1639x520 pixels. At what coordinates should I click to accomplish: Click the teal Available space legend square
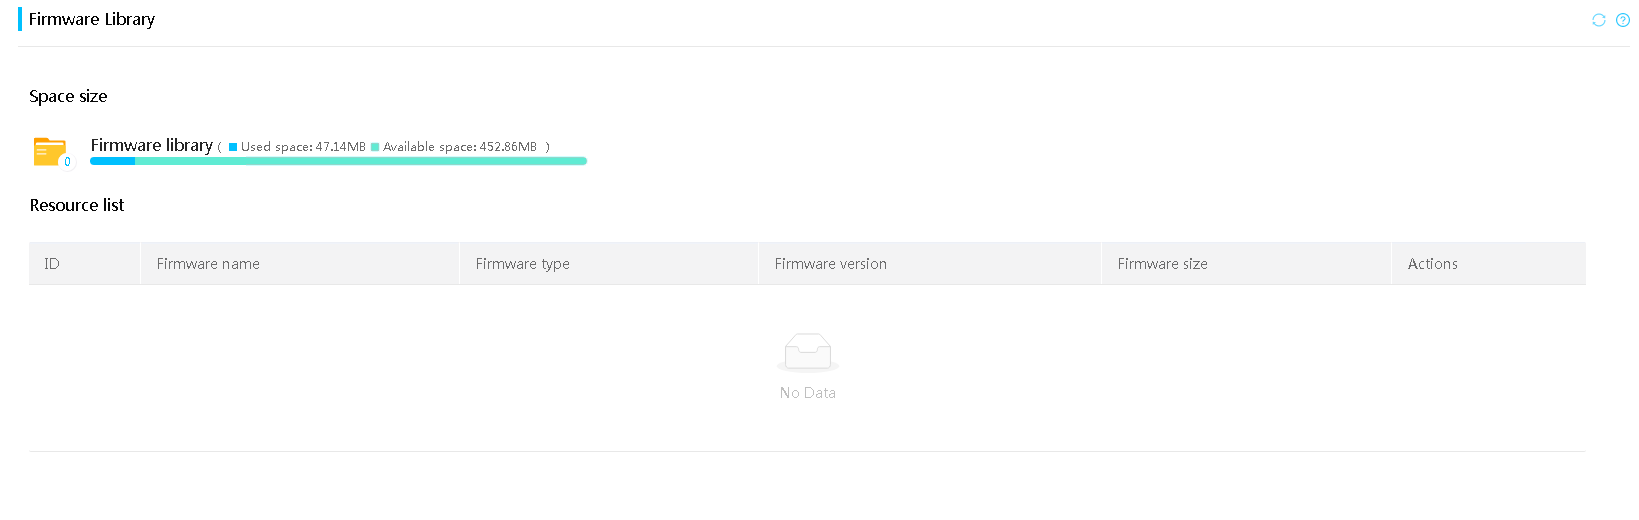(x=375, y=147)
